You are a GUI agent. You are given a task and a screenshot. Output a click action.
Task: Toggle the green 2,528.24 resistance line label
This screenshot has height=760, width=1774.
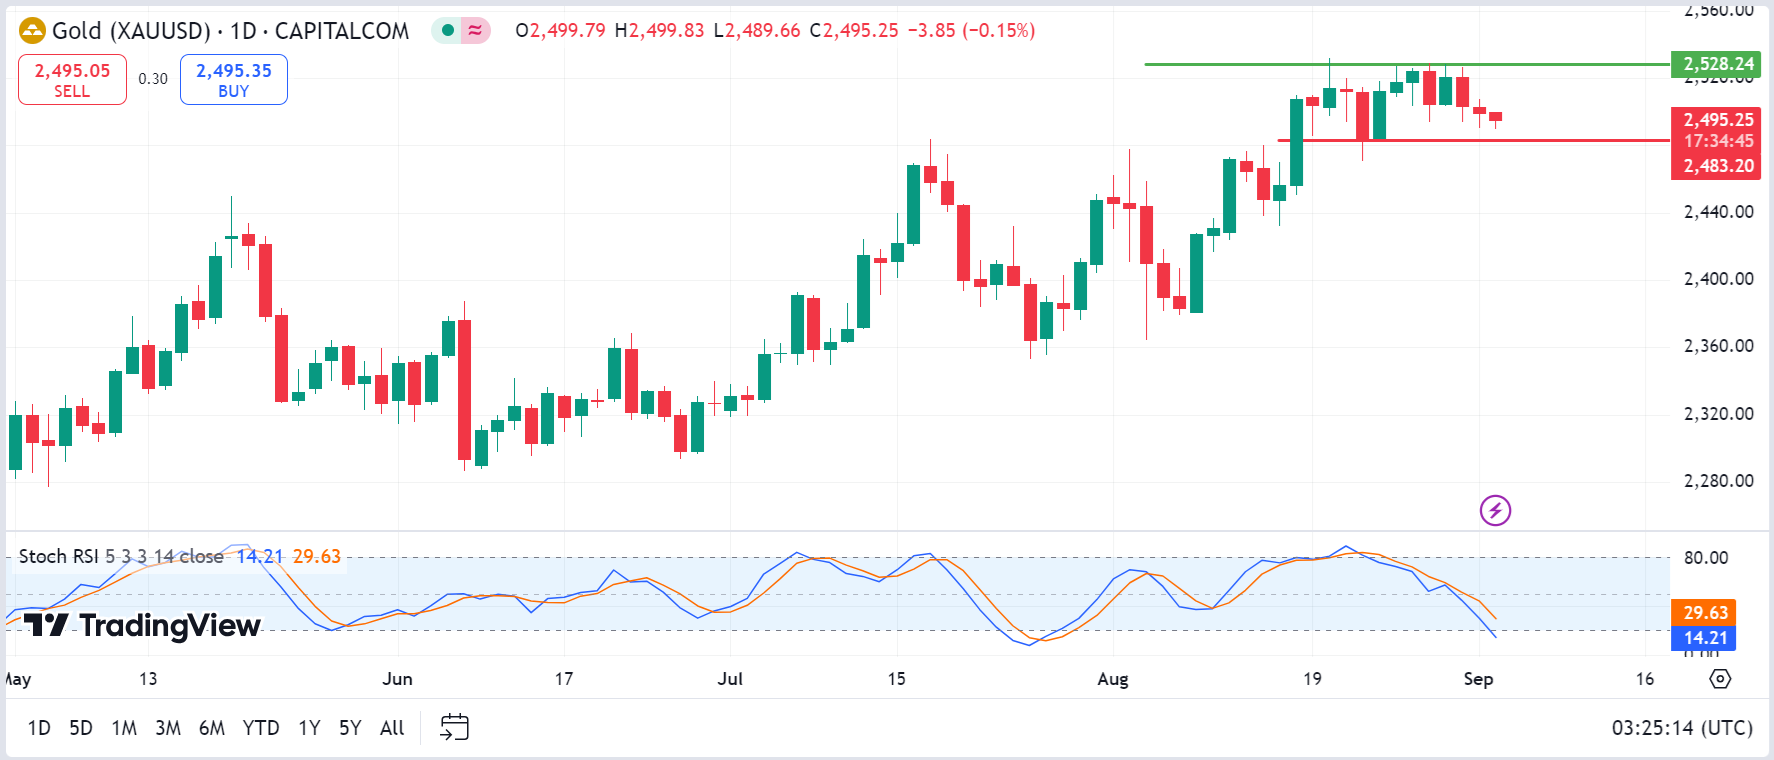pos(1716,63)
